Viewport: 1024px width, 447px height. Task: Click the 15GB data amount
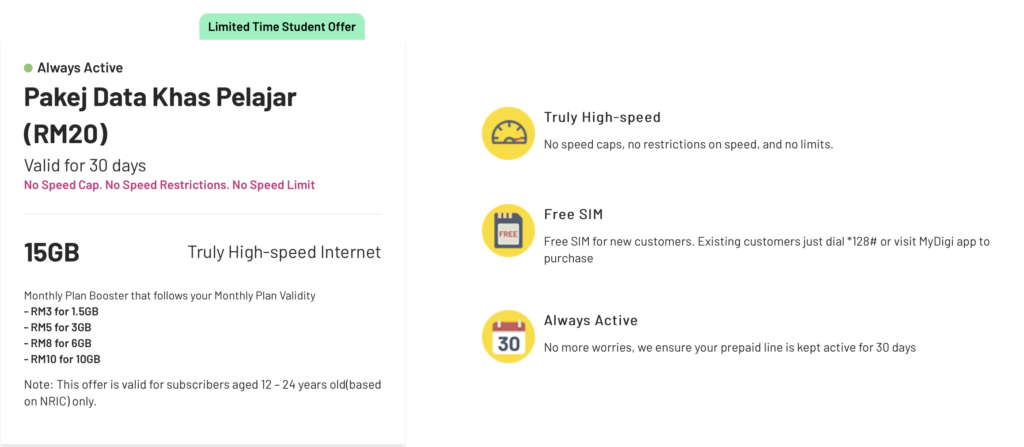coord(52,252)
